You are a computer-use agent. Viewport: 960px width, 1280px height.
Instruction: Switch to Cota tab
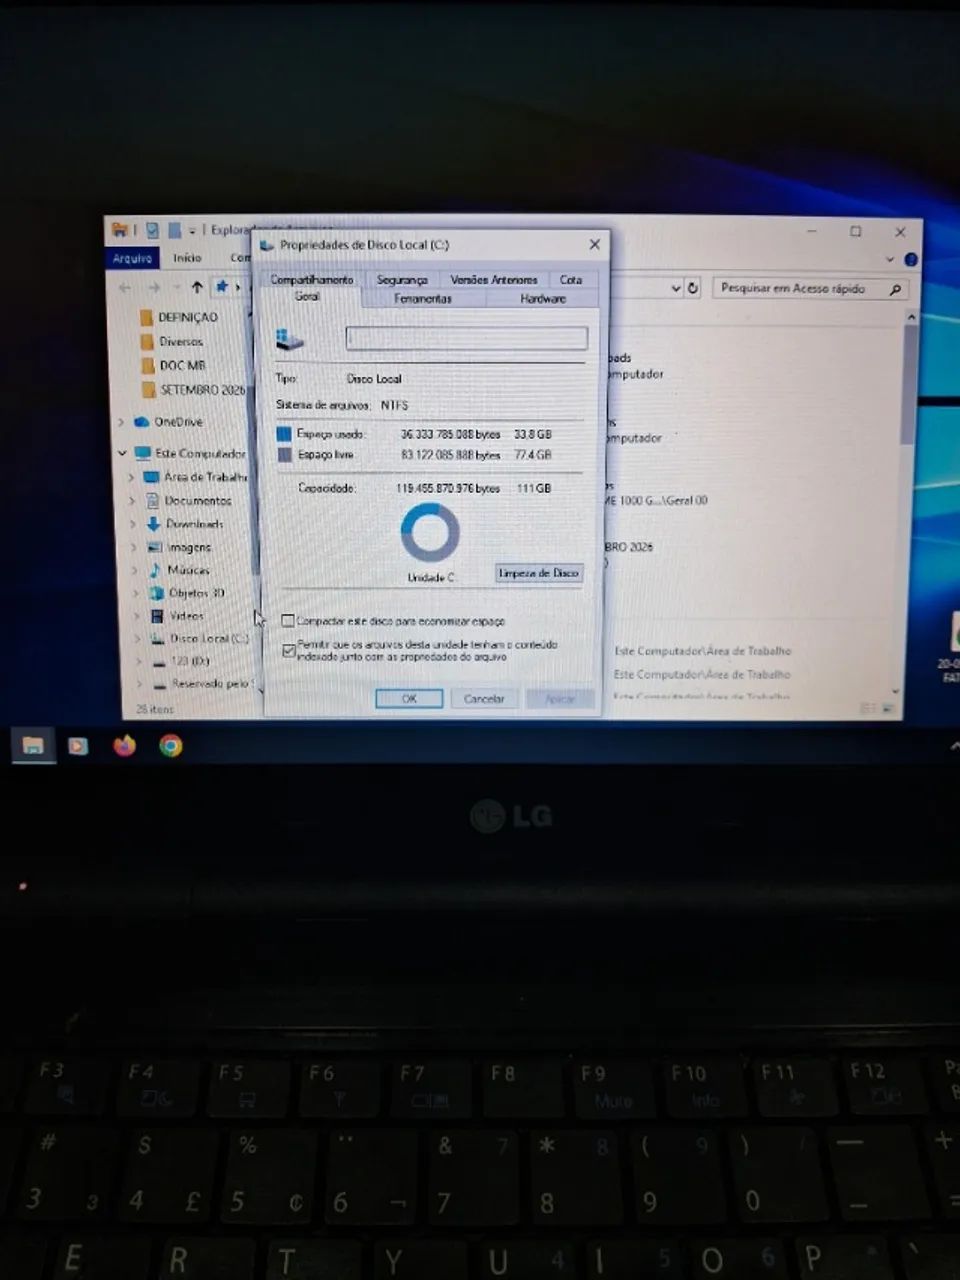point(571,280)
